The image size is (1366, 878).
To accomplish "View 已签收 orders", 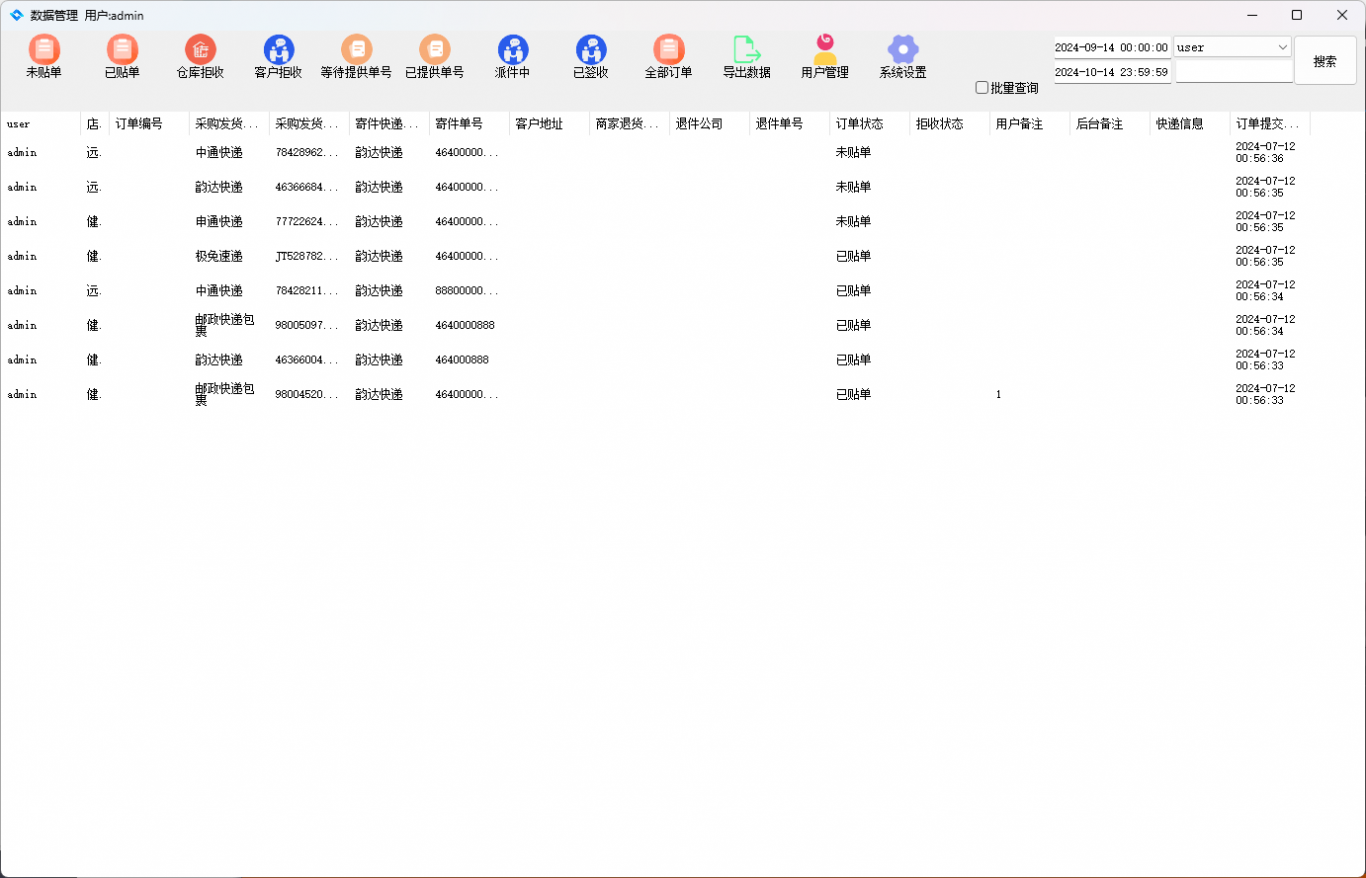I will pos(590,57).
